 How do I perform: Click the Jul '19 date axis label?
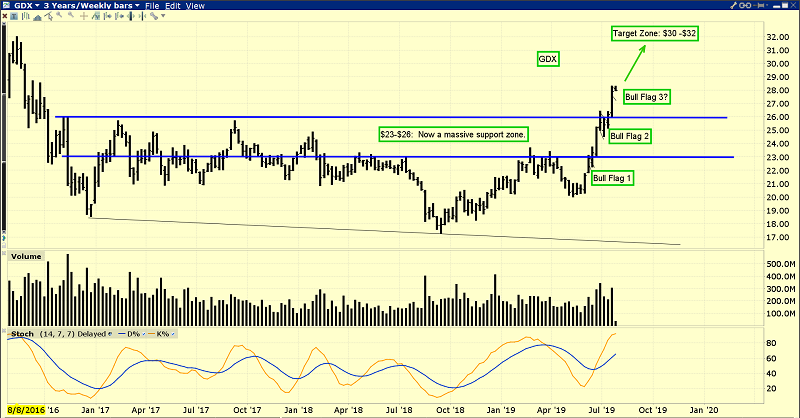click(602, 410)
